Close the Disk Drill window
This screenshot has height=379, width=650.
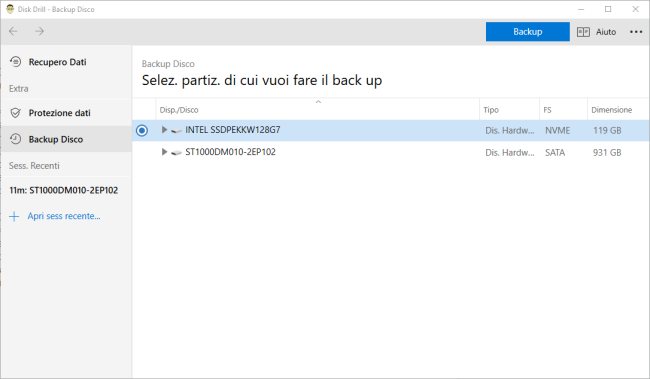pyautogui.click(x=635, y=9)
